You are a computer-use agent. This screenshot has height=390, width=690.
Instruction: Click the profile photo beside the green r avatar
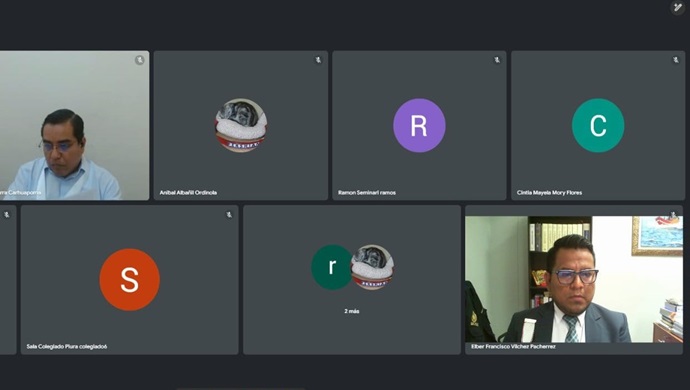pyautogui.click(x=372, y=267)
